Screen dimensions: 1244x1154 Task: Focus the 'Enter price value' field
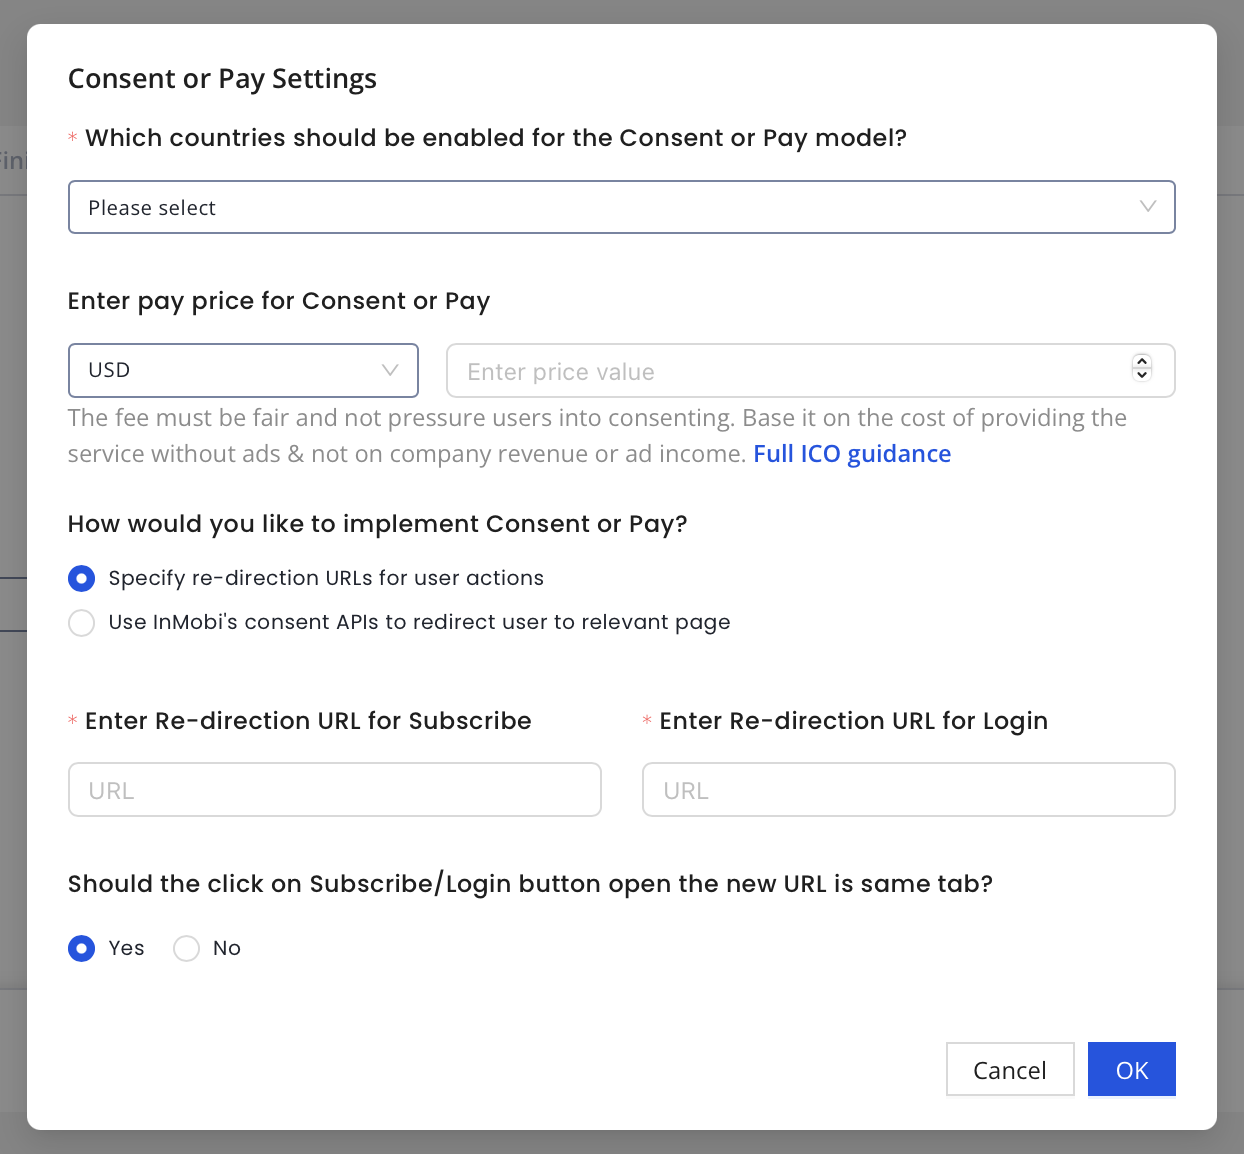780,371
